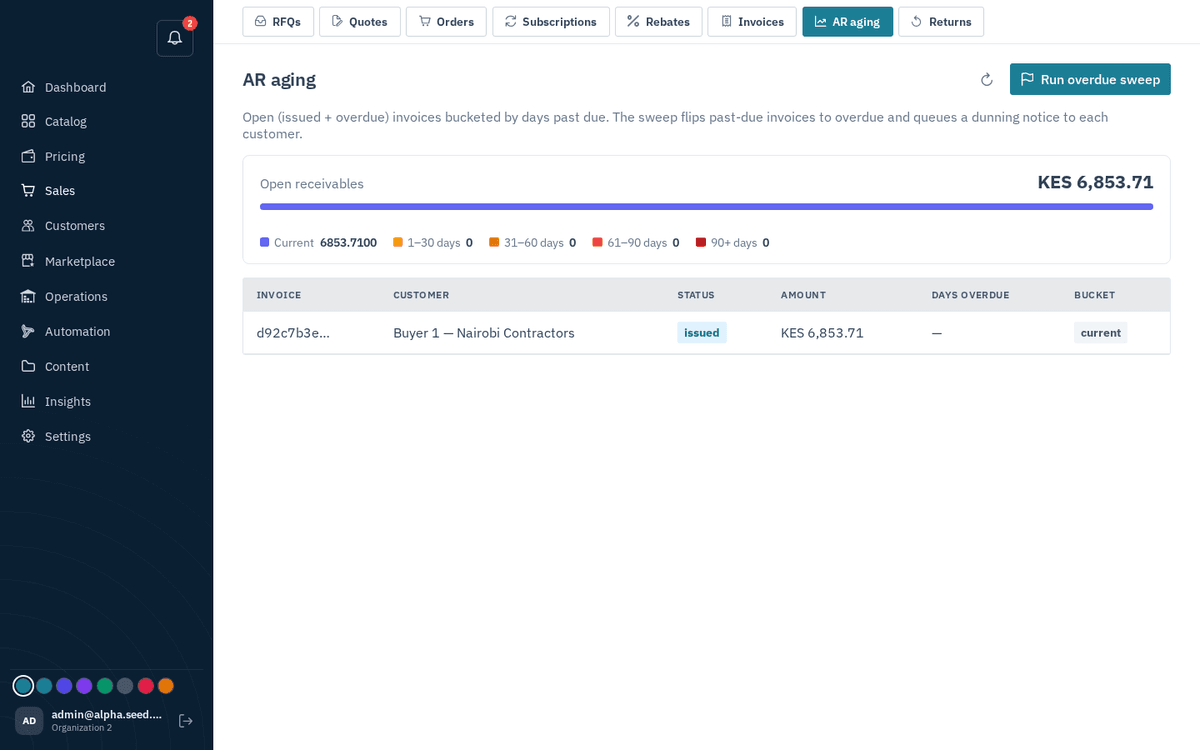Click the Customer column header

tap(421, 295)
